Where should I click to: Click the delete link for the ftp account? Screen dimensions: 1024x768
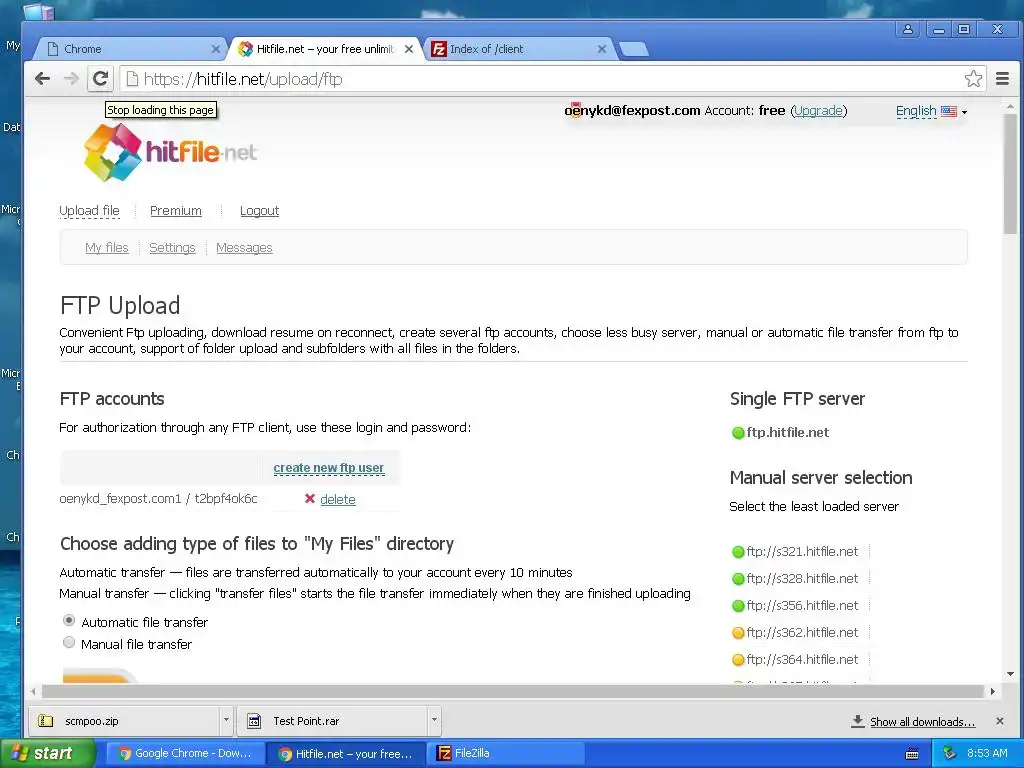click(x=338, y=500)
